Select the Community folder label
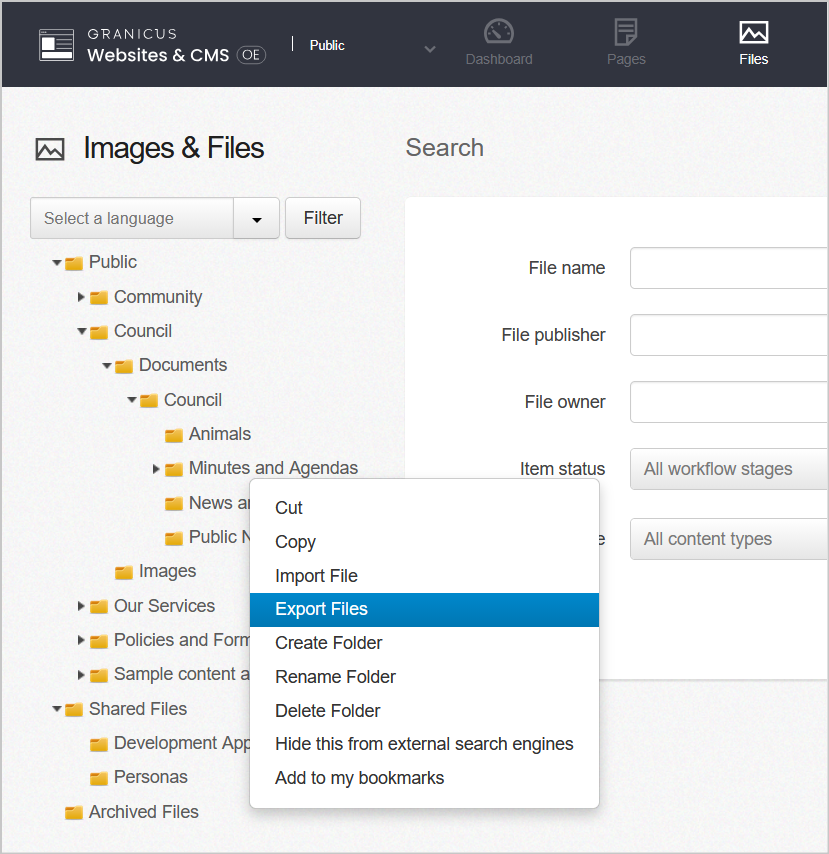 (158, 297)
